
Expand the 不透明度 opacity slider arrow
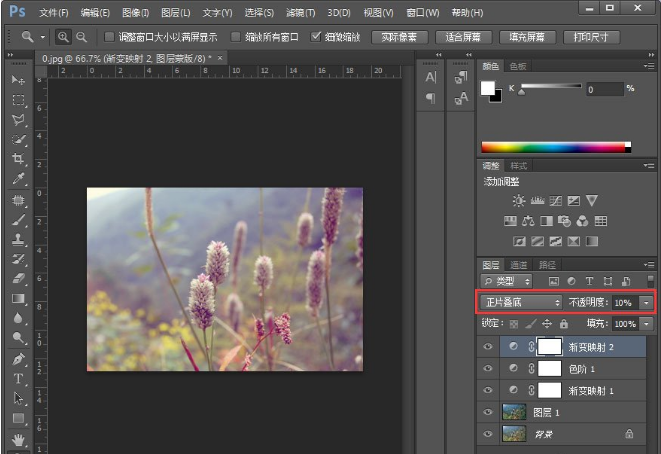click(x=646, y=302)
